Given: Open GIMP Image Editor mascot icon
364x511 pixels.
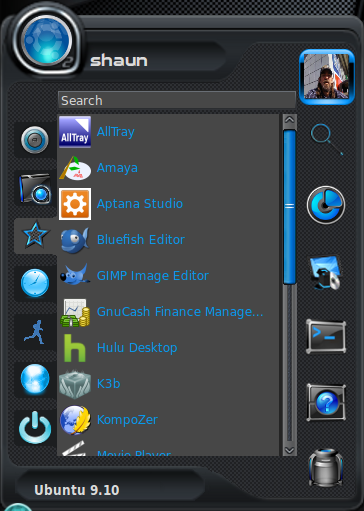Looking at the screenshot, I should (75, 275).
